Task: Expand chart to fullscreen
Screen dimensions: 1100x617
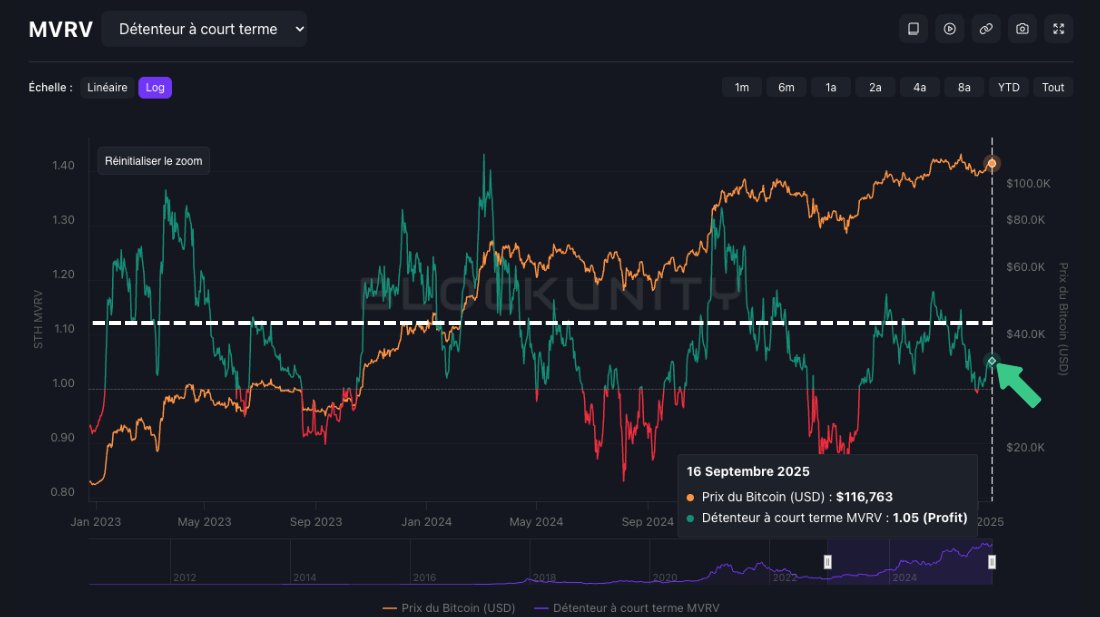Action: click(1059, 29)
